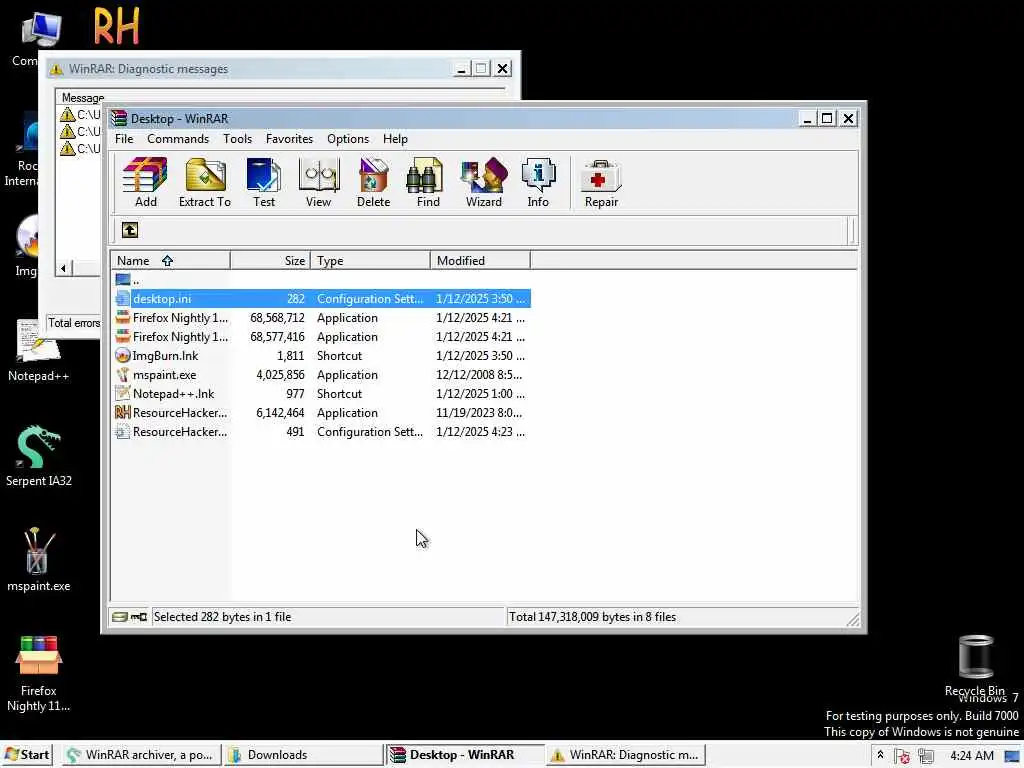The width and height of the screenshot is (1024, 768).
Task: Run the Test archive tool
Action: point(263,182)
